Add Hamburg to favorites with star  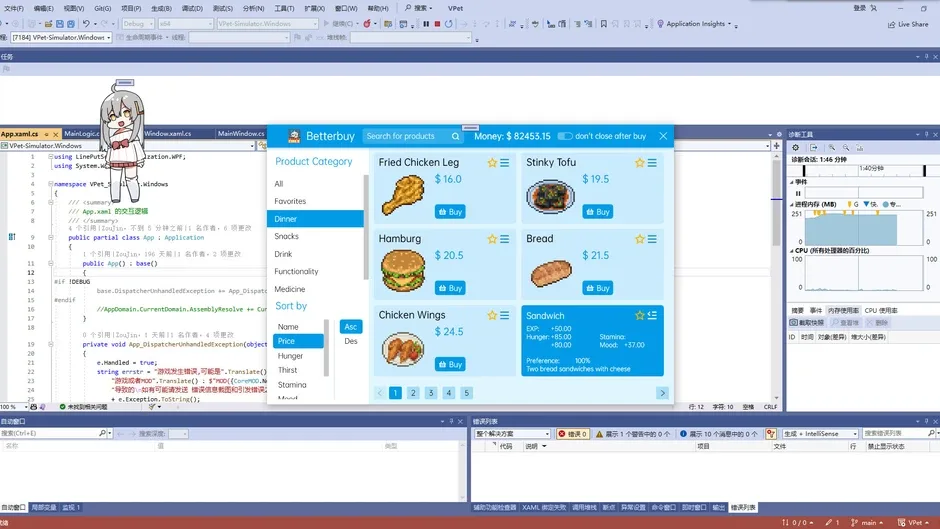click(x=492, y=239)
